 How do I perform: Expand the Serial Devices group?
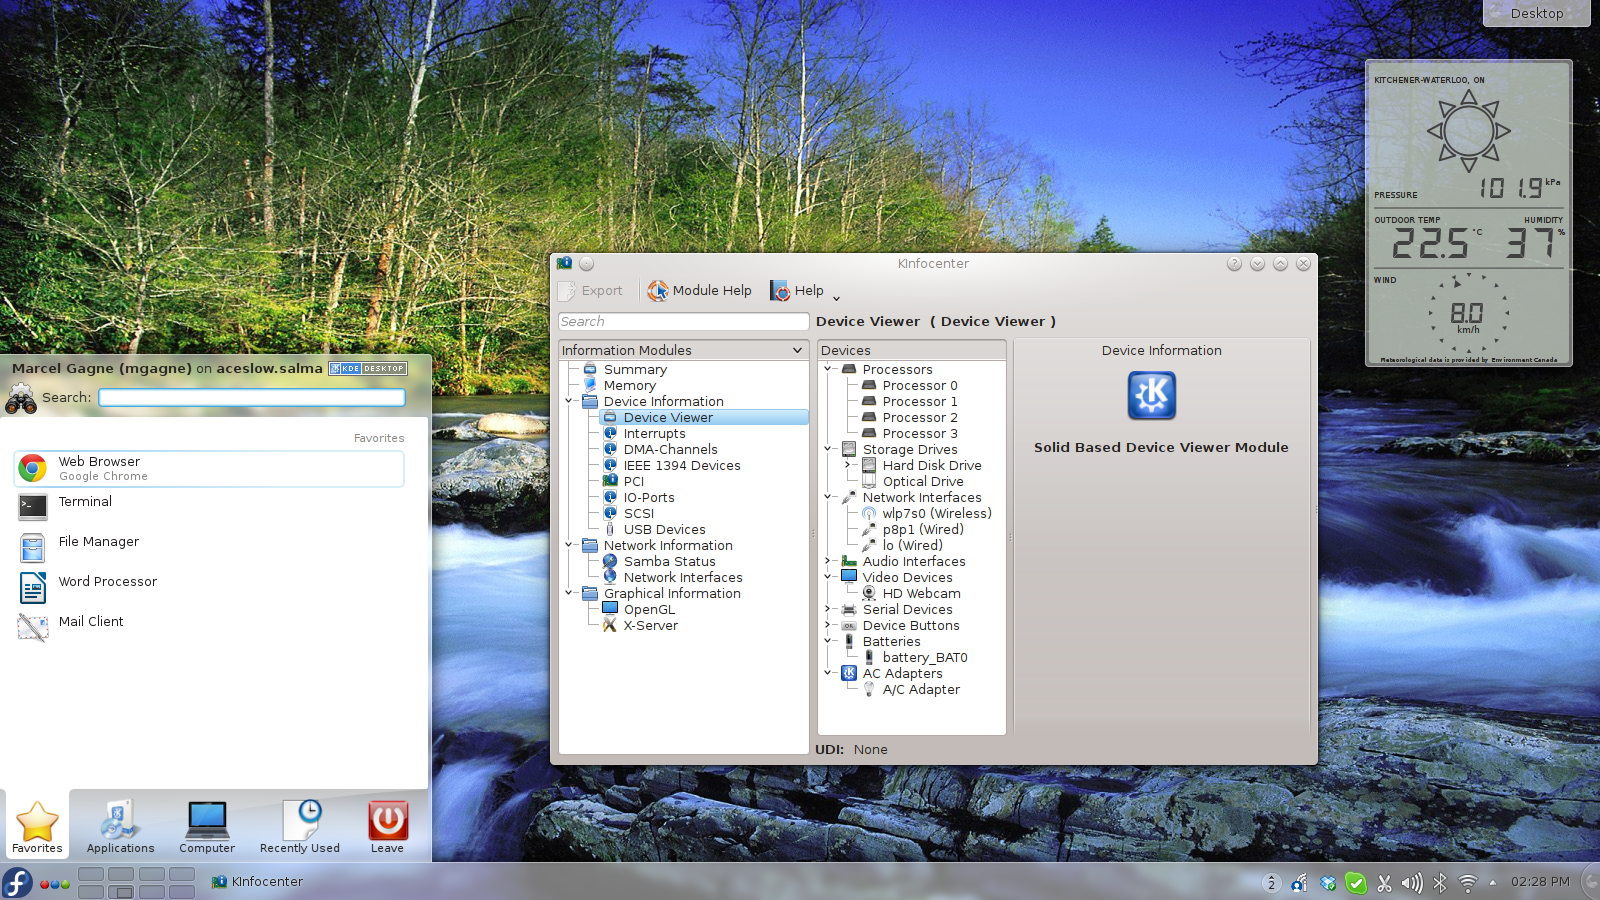(828, 610)
